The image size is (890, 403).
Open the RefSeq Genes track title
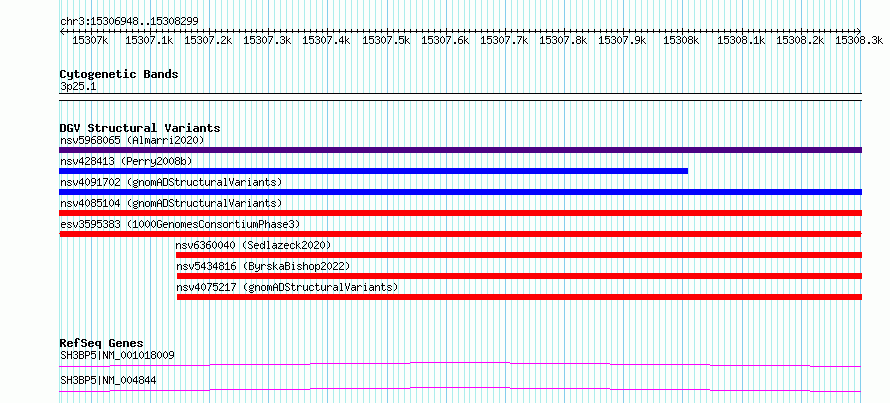(x=102, y=343)
